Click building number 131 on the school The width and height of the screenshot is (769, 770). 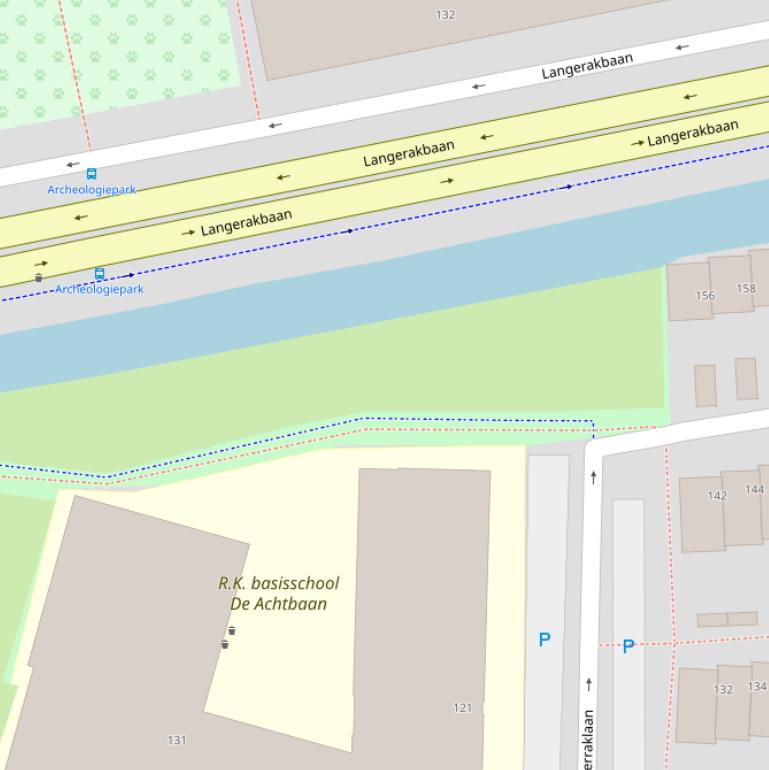177,740
